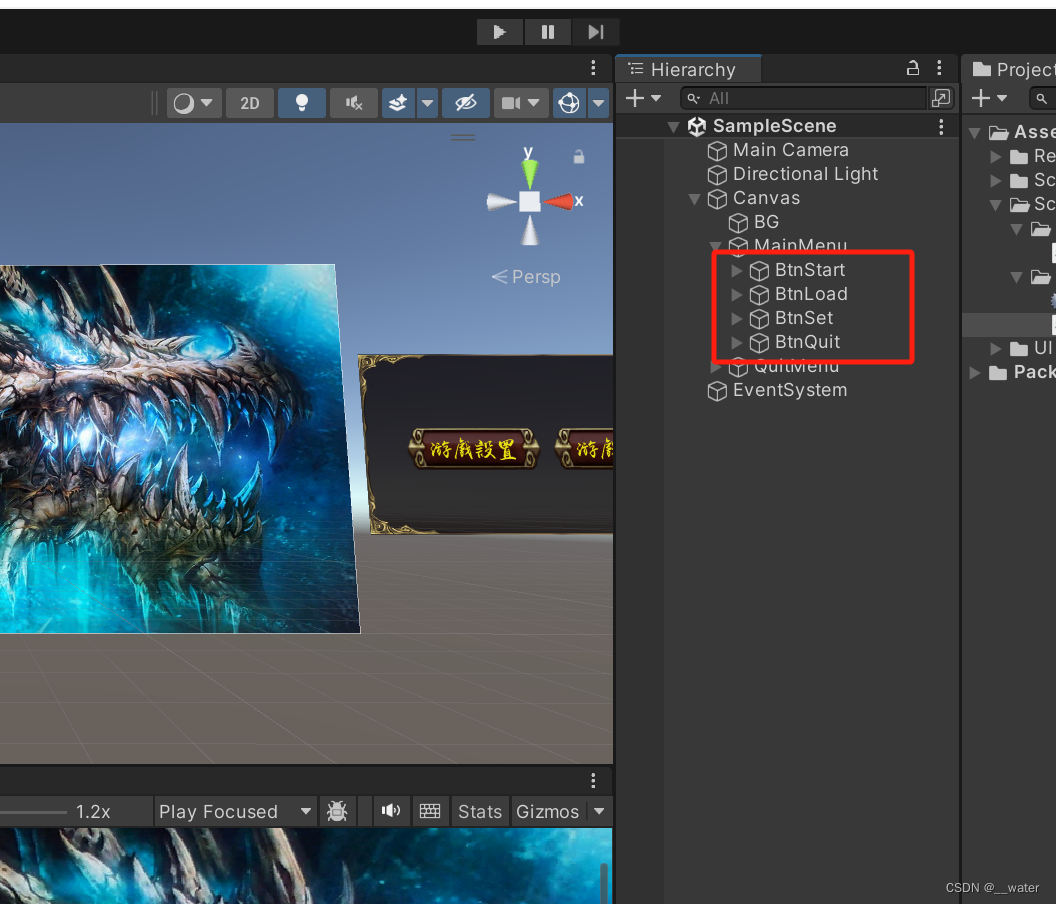Open the Scene view gizmos dropdown arrow
1056x904 pixels.
(599, 103)
